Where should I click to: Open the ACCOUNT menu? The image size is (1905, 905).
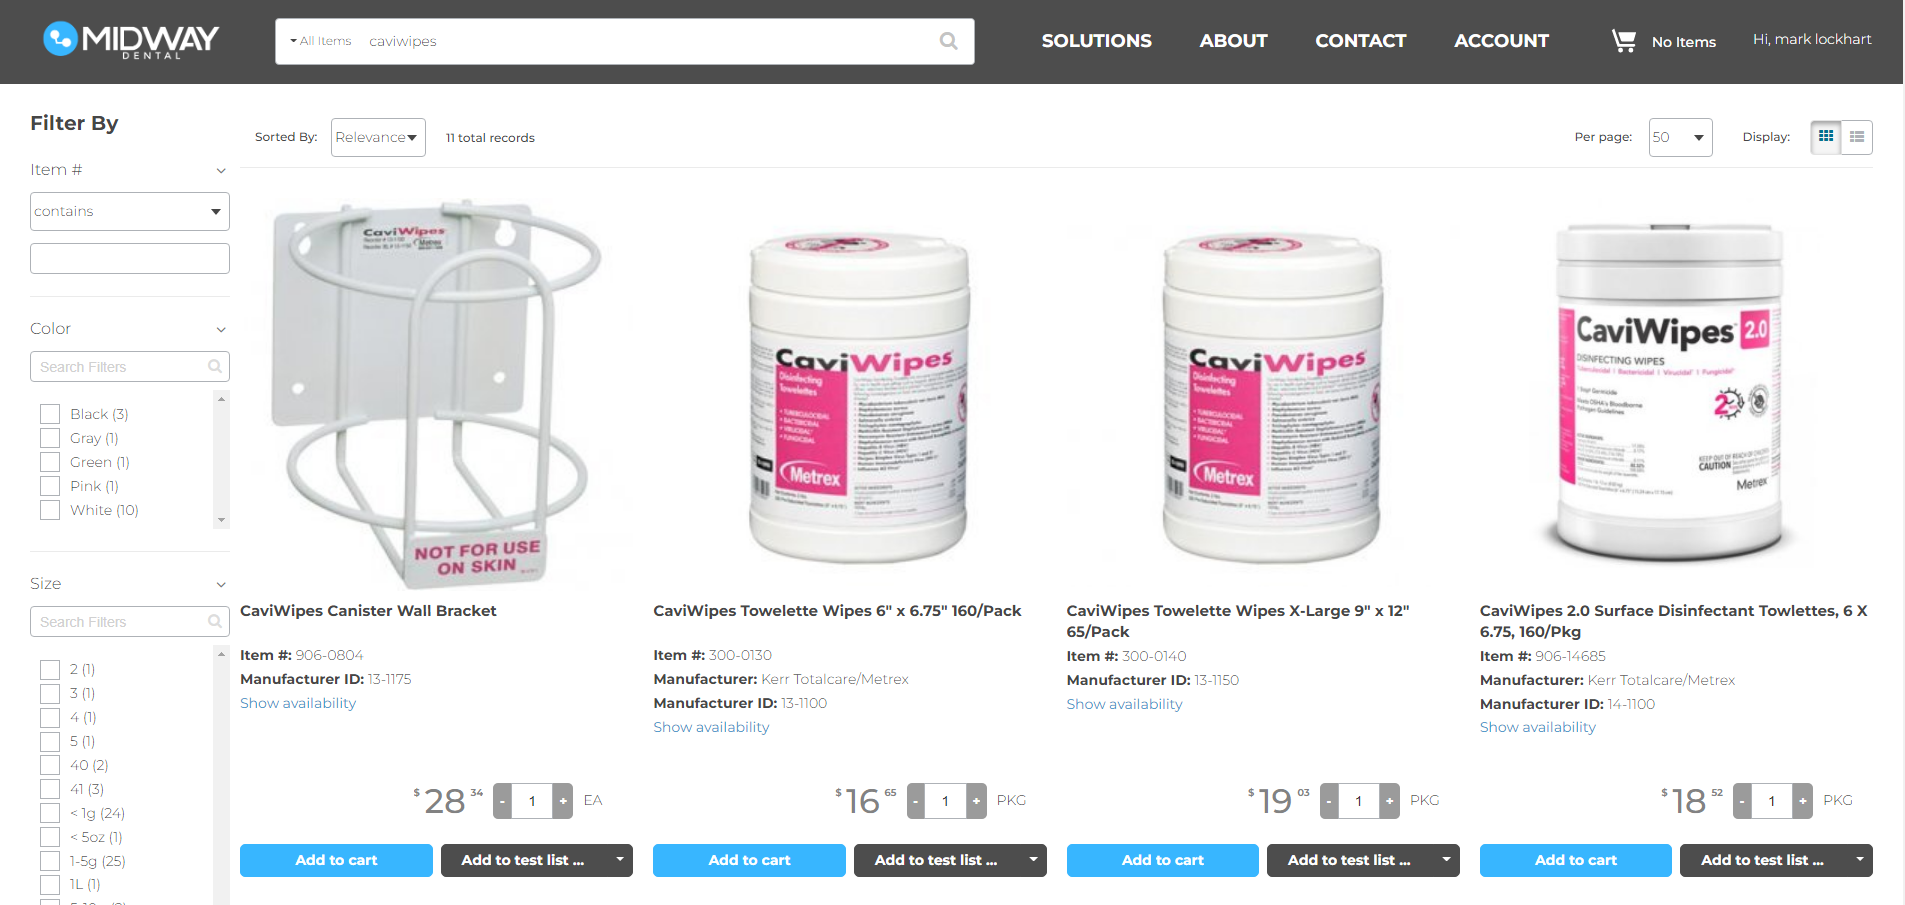pyautogui.click(x=1501, y=41)
